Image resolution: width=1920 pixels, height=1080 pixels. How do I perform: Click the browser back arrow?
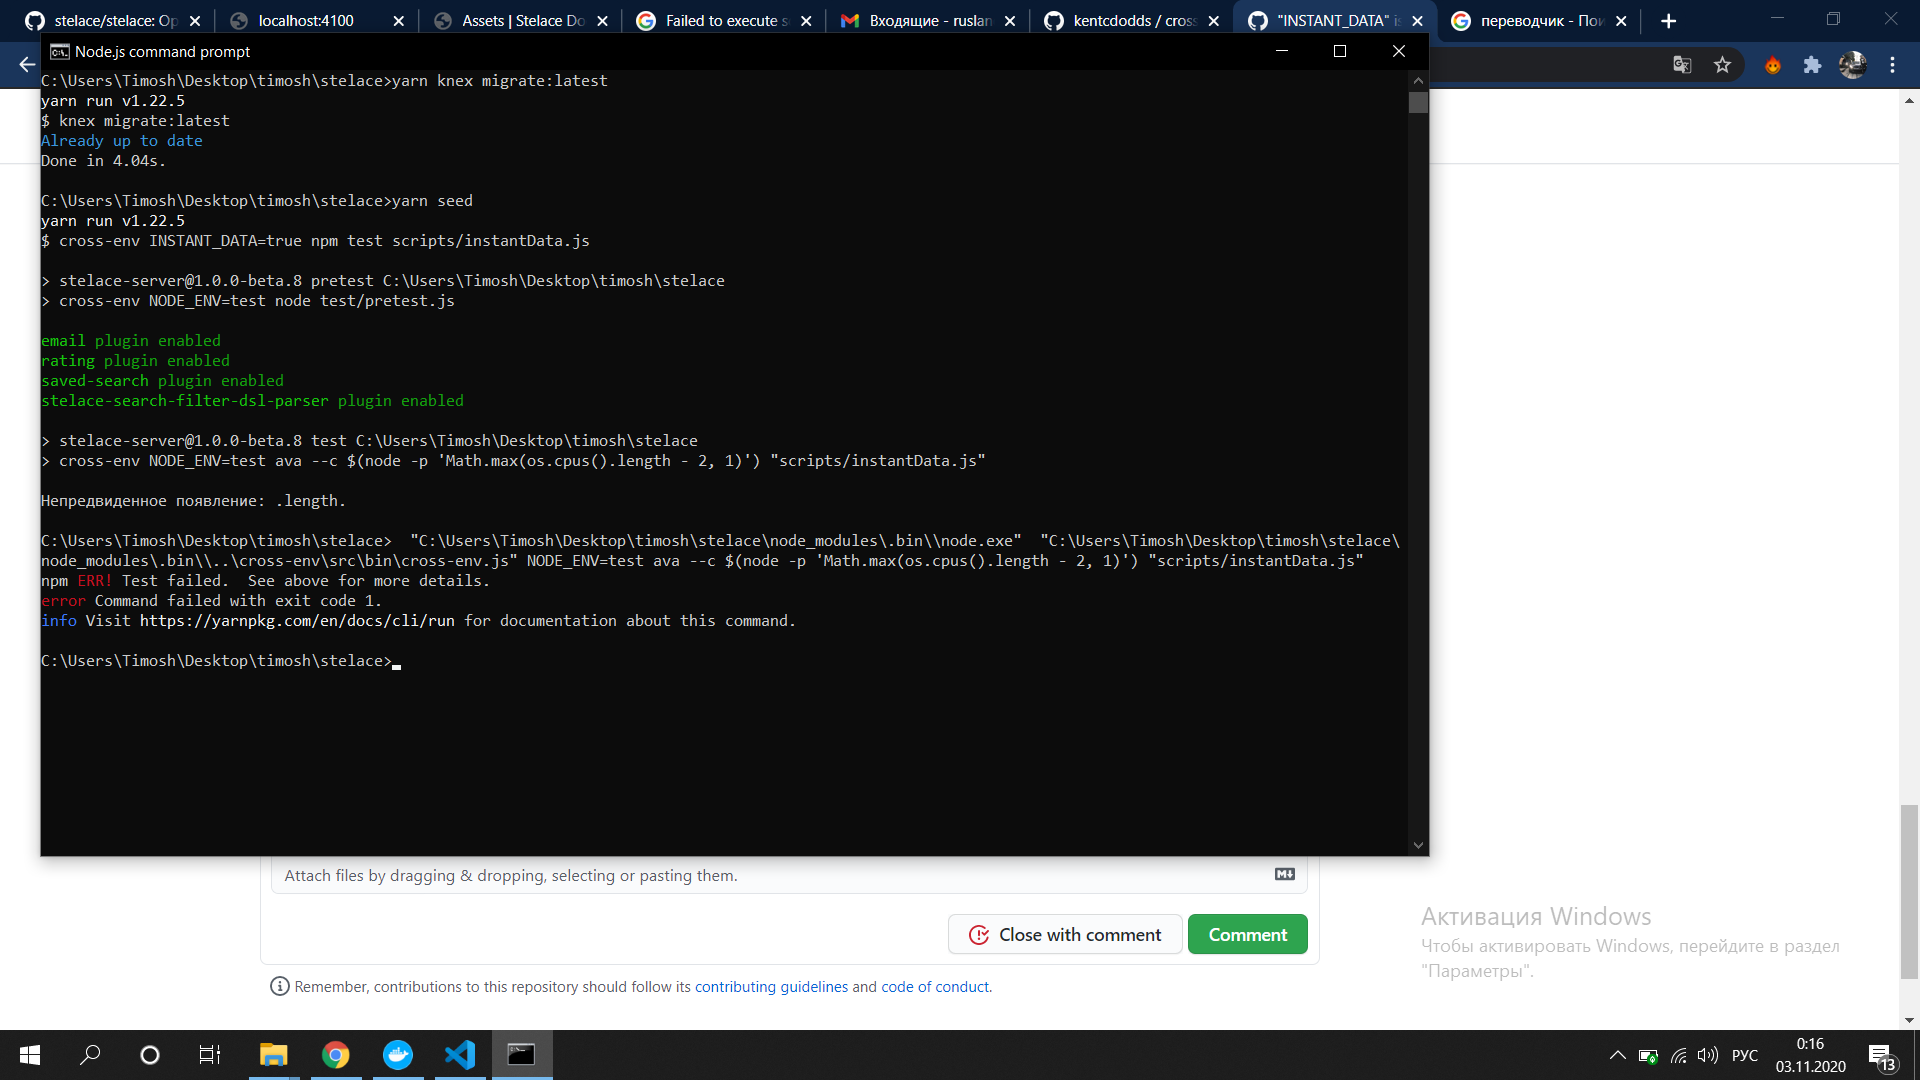[x=25, y=65]
